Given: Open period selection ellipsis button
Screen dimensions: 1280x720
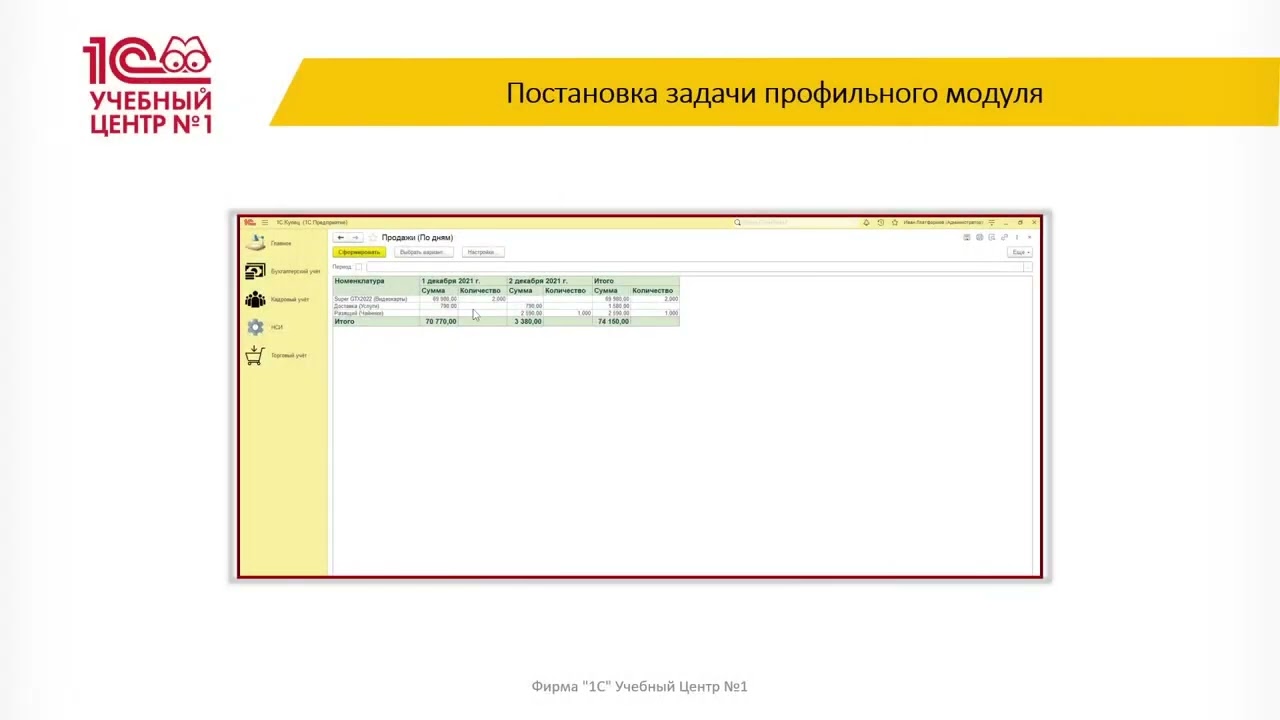Looking at the screenshot, I should 1028,267.
